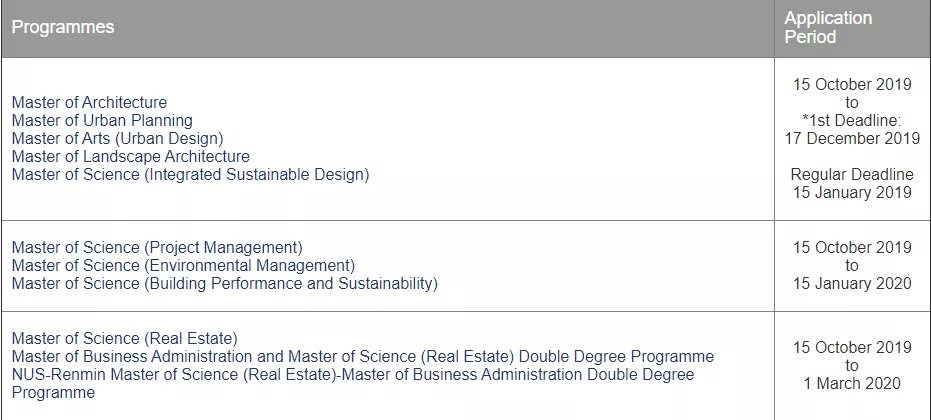This screenshot has height=420, width=931.
Task: Click the Regular Deadline 15 January 2019 text
Action: [852, 184]
